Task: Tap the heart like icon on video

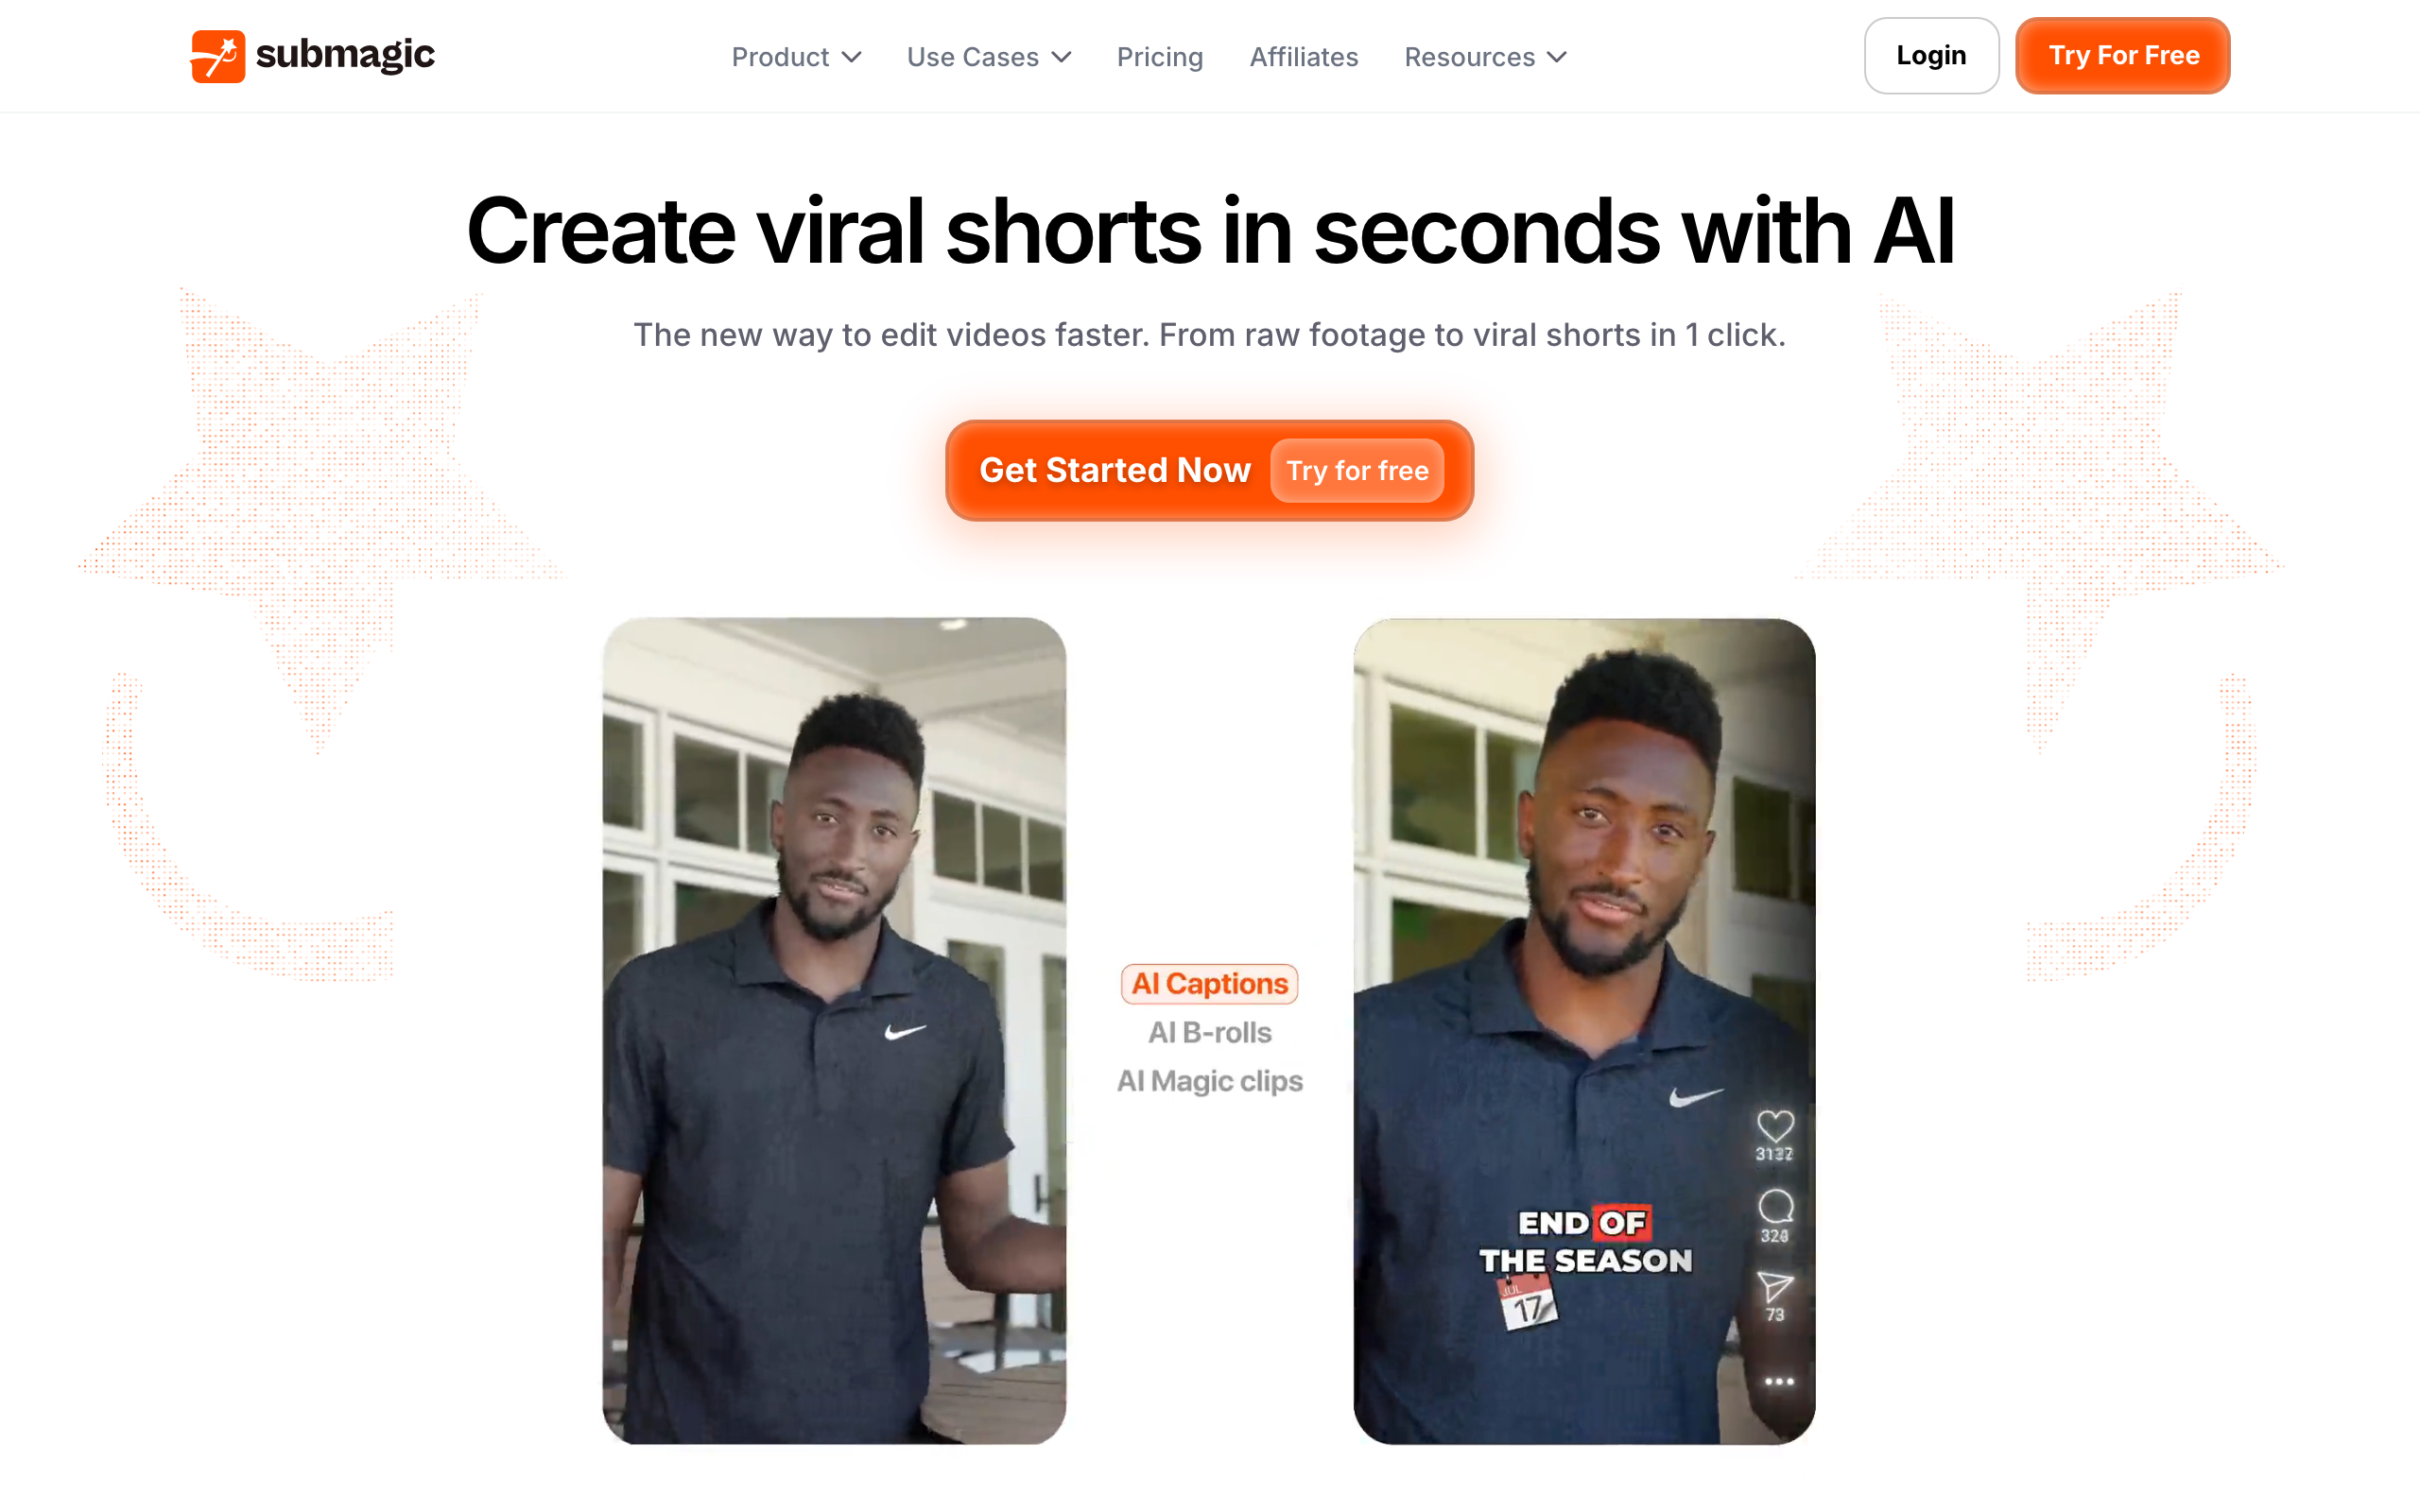Action: click(1775, 1126)
